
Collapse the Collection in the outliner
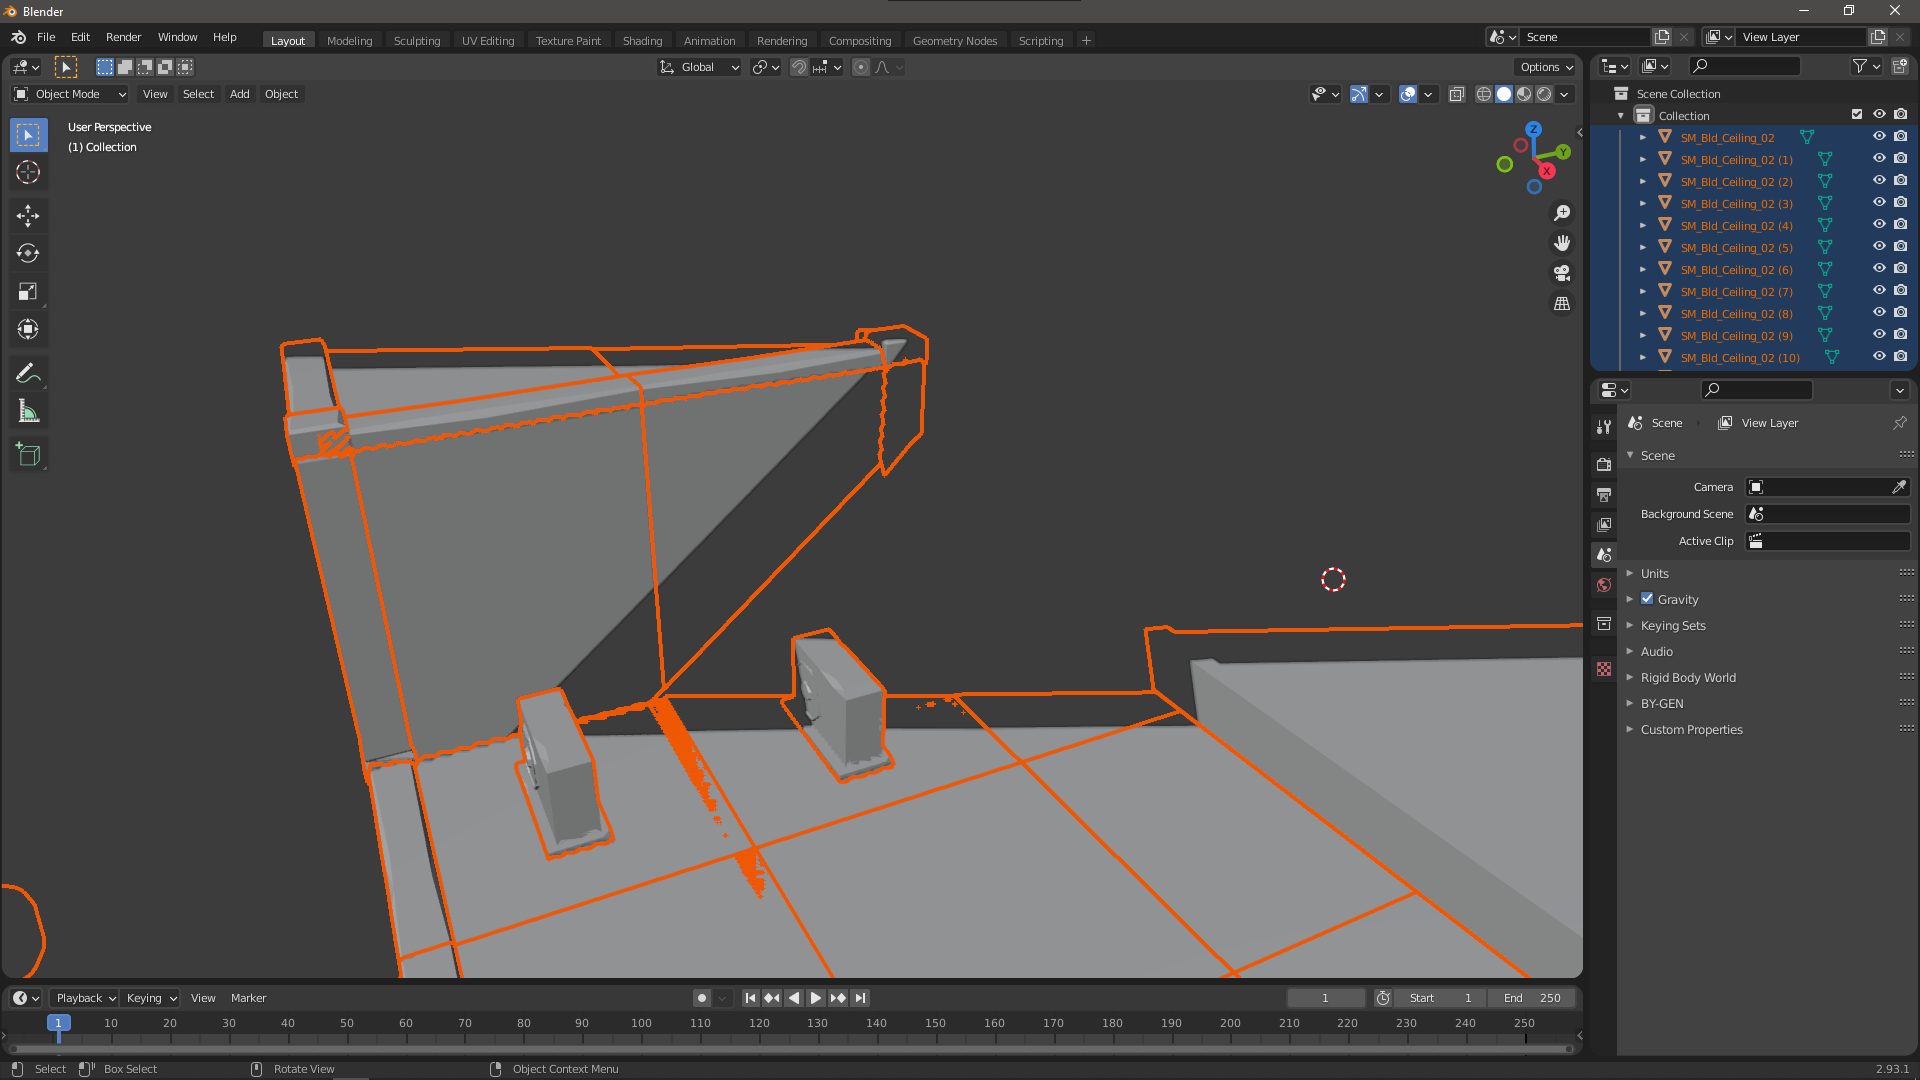pyautogui.click(x=1620, y=115)
